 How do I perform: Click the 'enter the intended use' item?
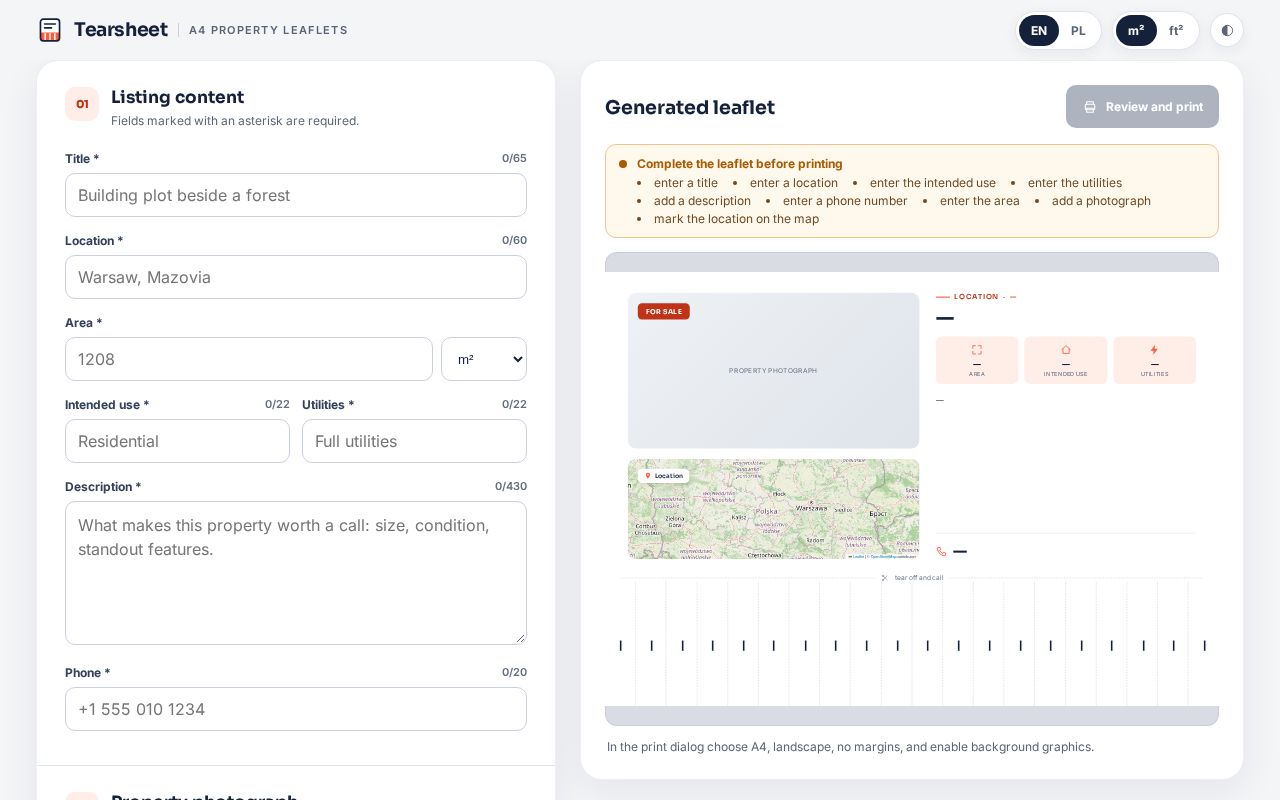933,183
